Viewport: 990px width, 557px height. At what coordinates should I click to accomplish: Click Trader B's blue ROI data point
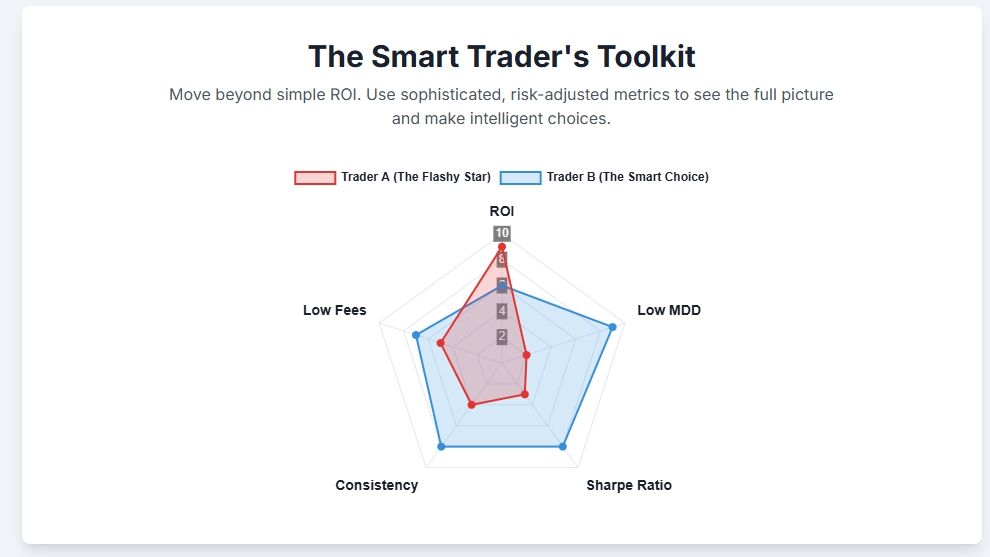tap(502, 286)
